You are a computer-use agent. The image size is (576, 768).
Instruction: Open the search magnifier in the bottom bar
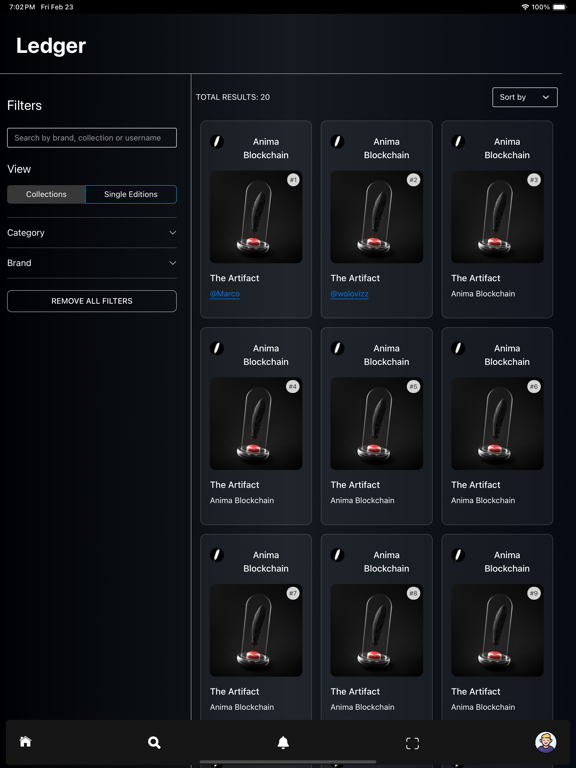[154, 743]
